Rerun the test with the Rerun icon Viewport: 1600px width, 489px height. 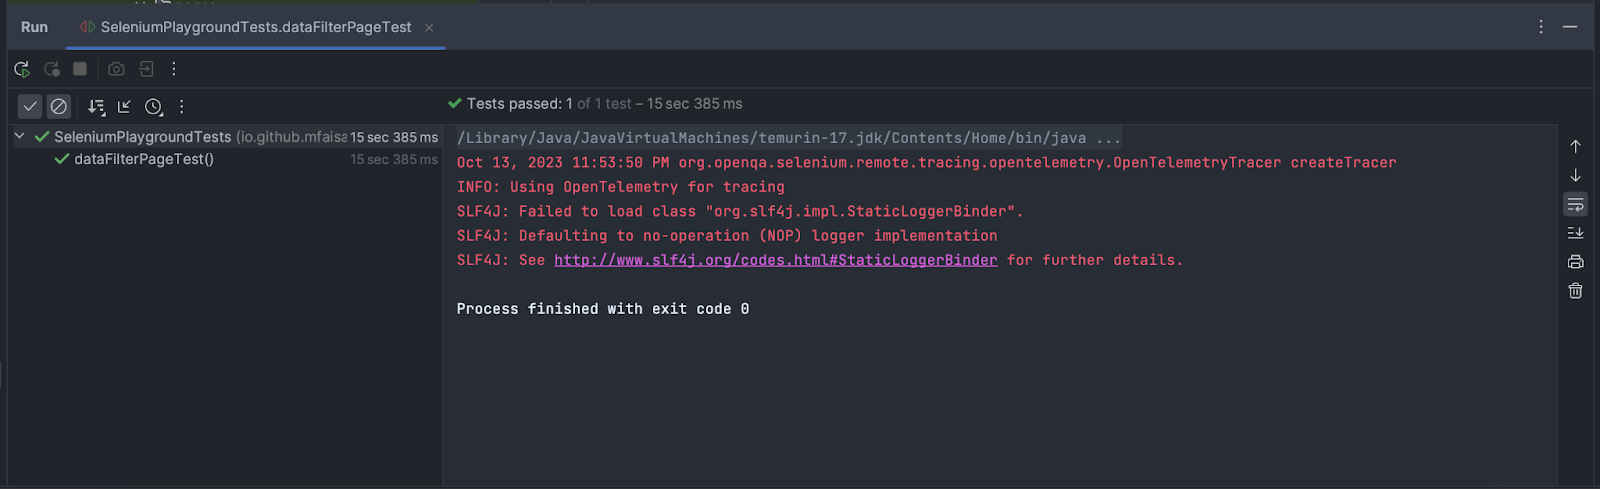tap(22, 69)
